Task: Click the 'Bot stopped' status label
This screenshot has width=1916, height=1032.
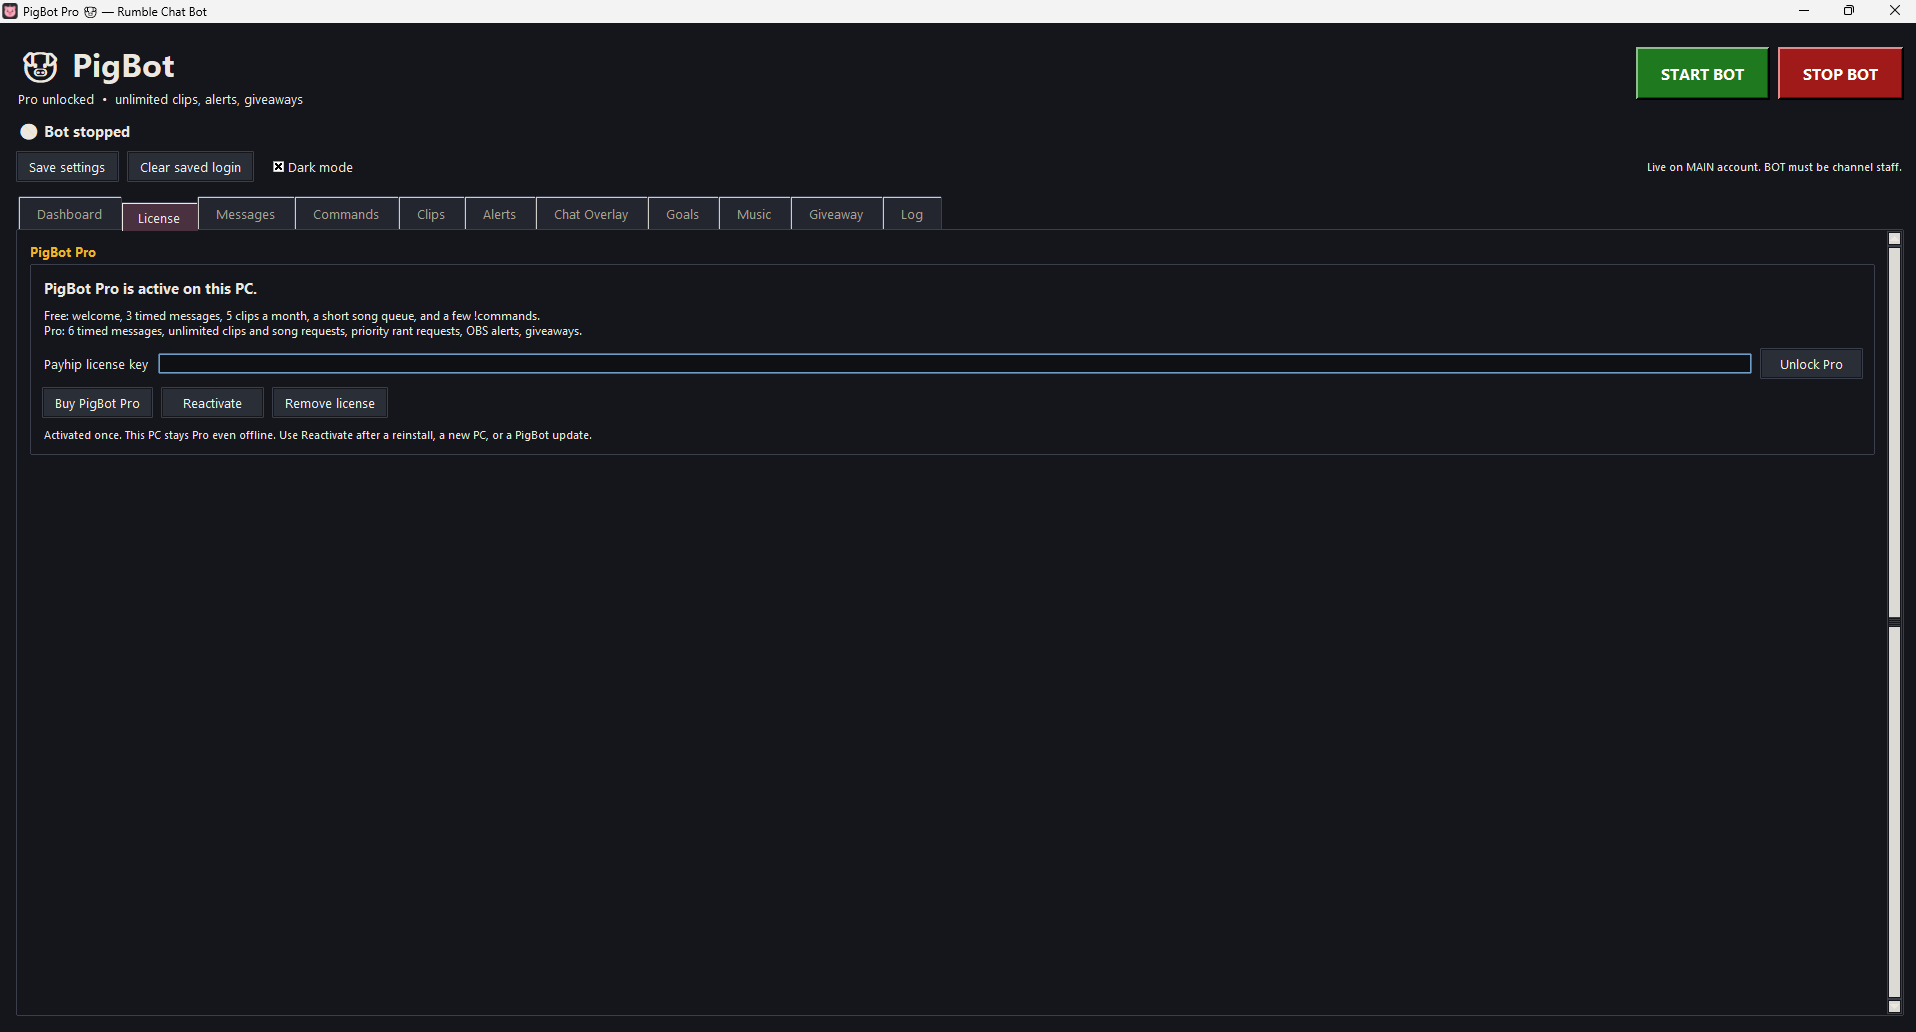Action: [x=87, y=132]
